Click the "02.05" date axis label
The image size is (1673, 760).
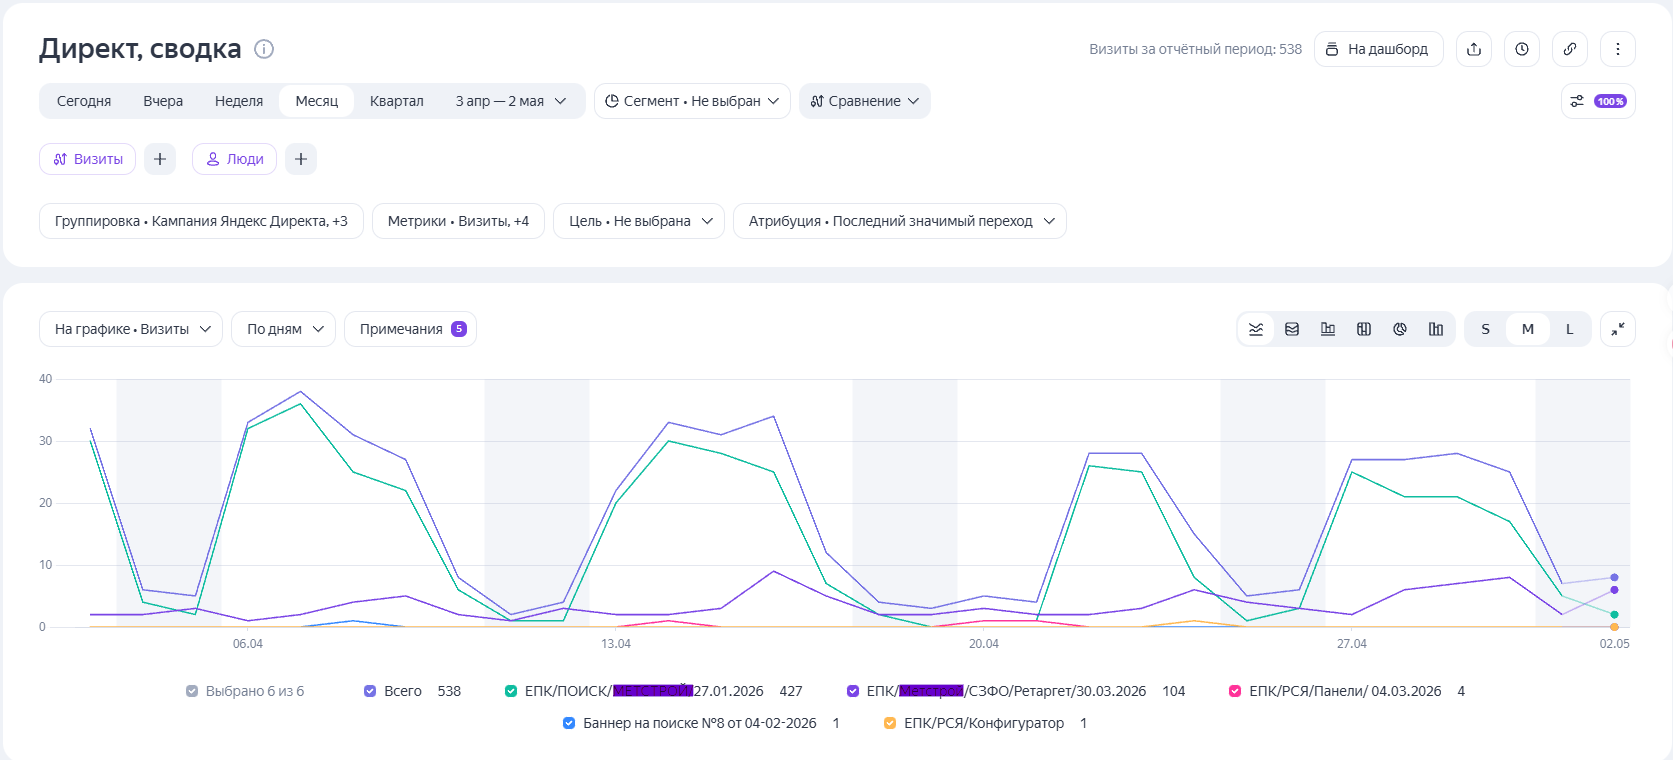click(x=1614, y=644)
